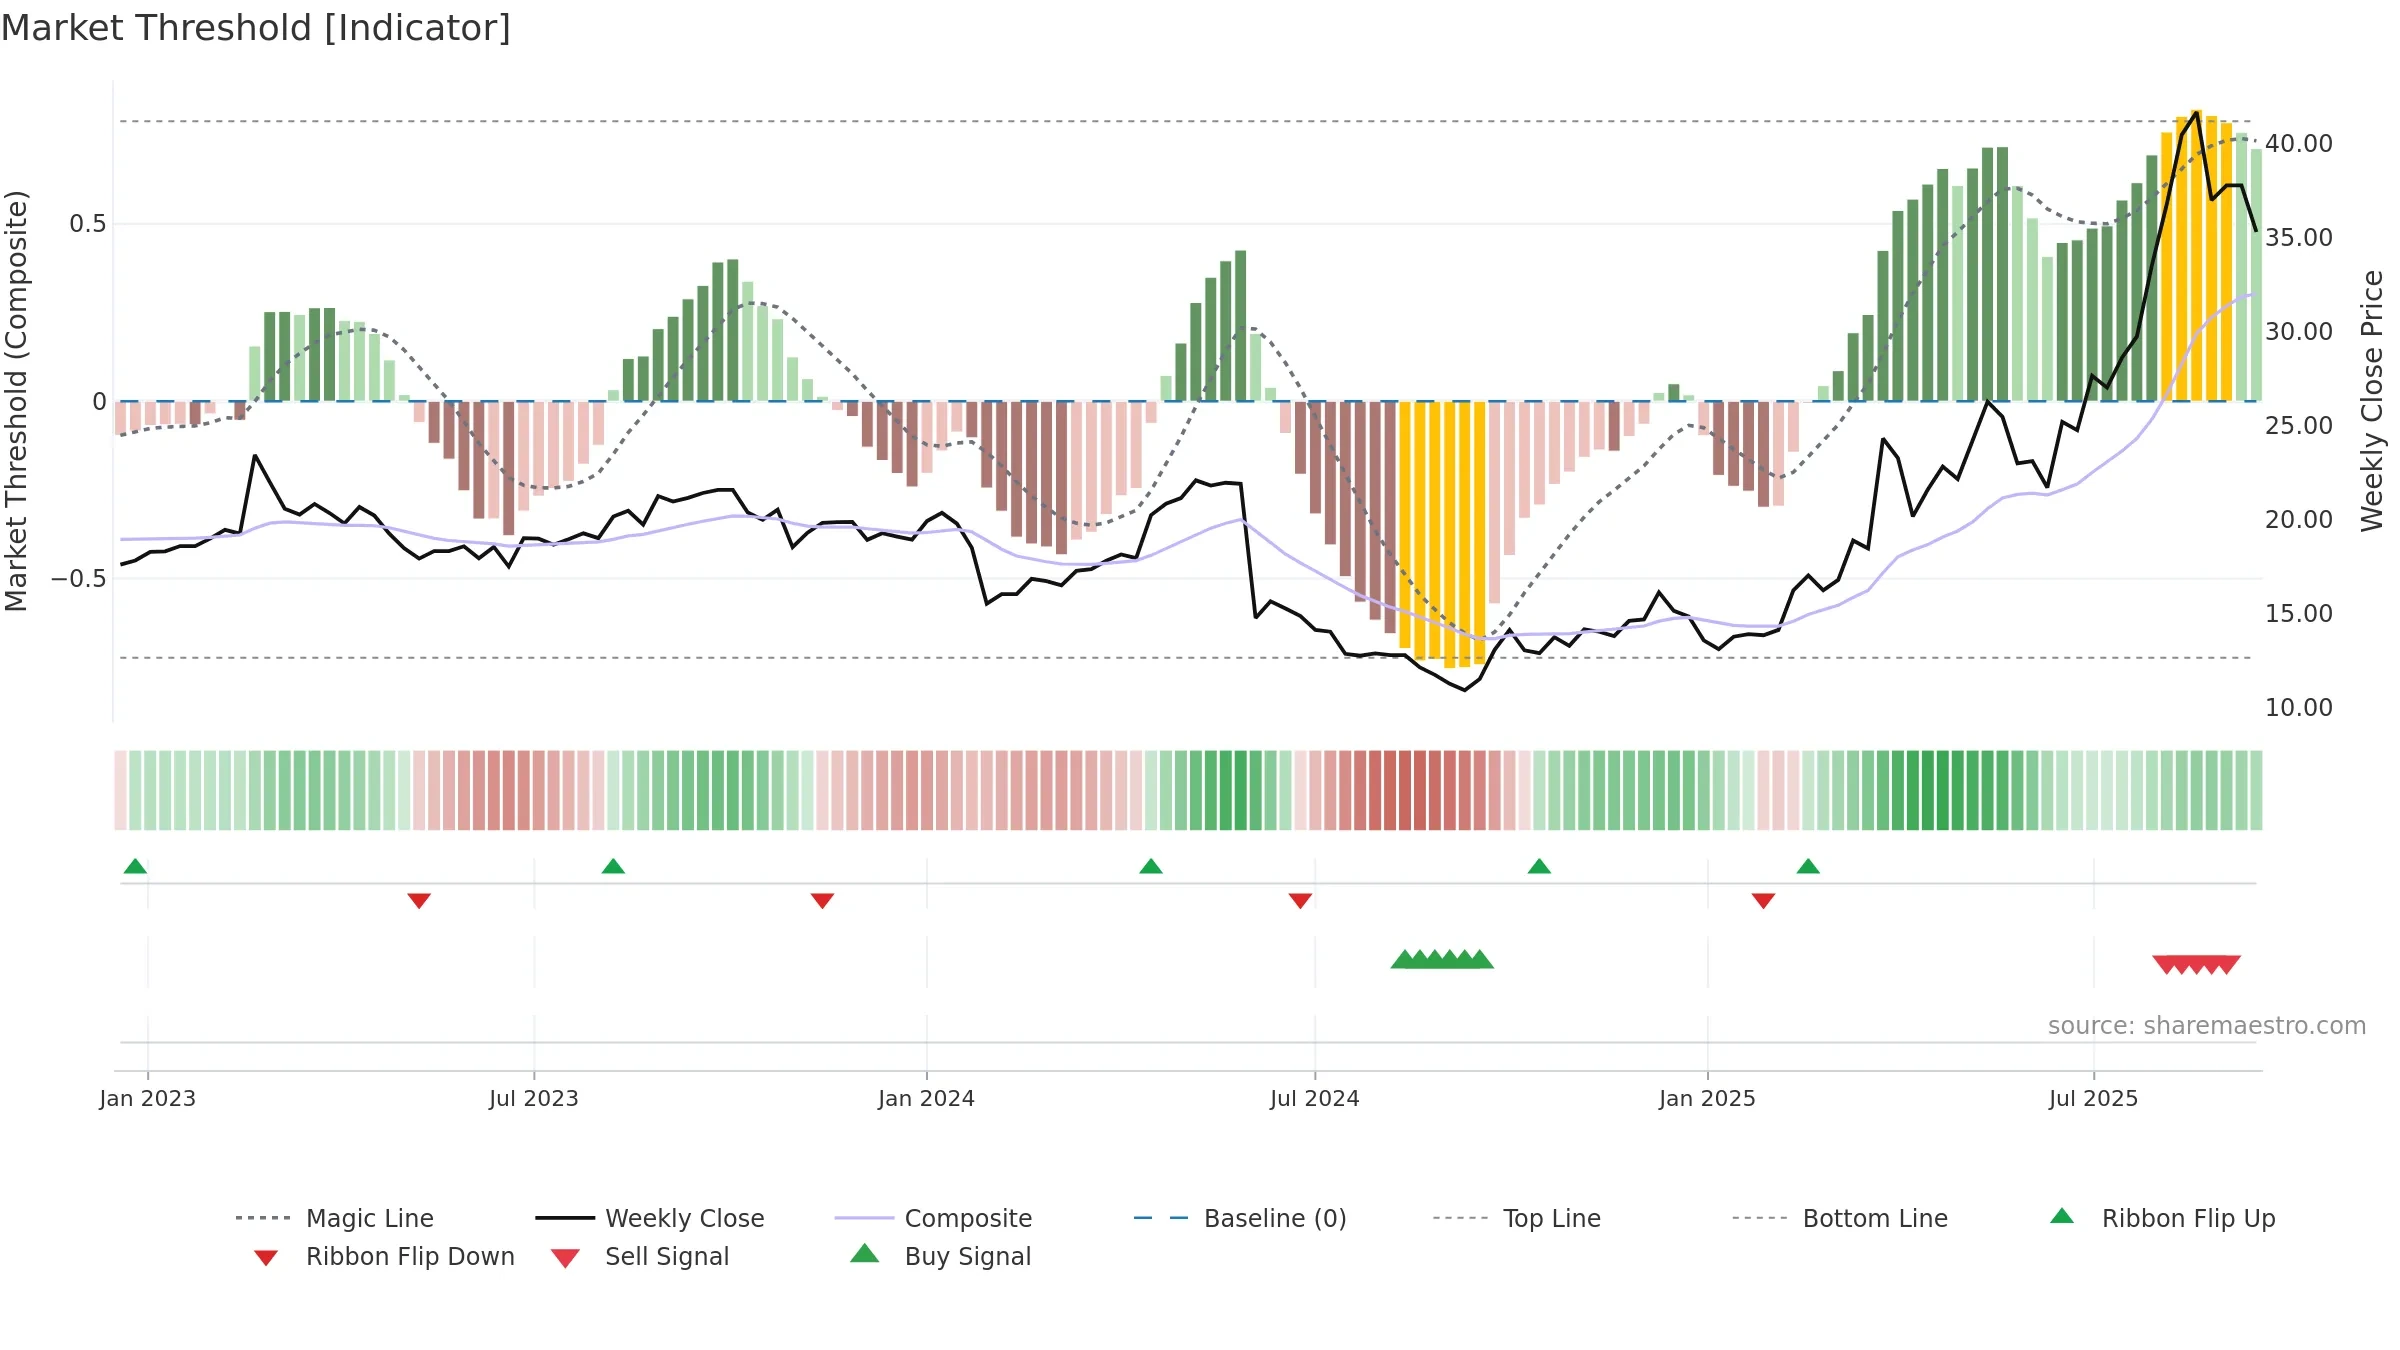Click the sharemaestro.com source text
Image resolution: width=2400 pixels, height=1350 pixels.
point(2207,1026)
